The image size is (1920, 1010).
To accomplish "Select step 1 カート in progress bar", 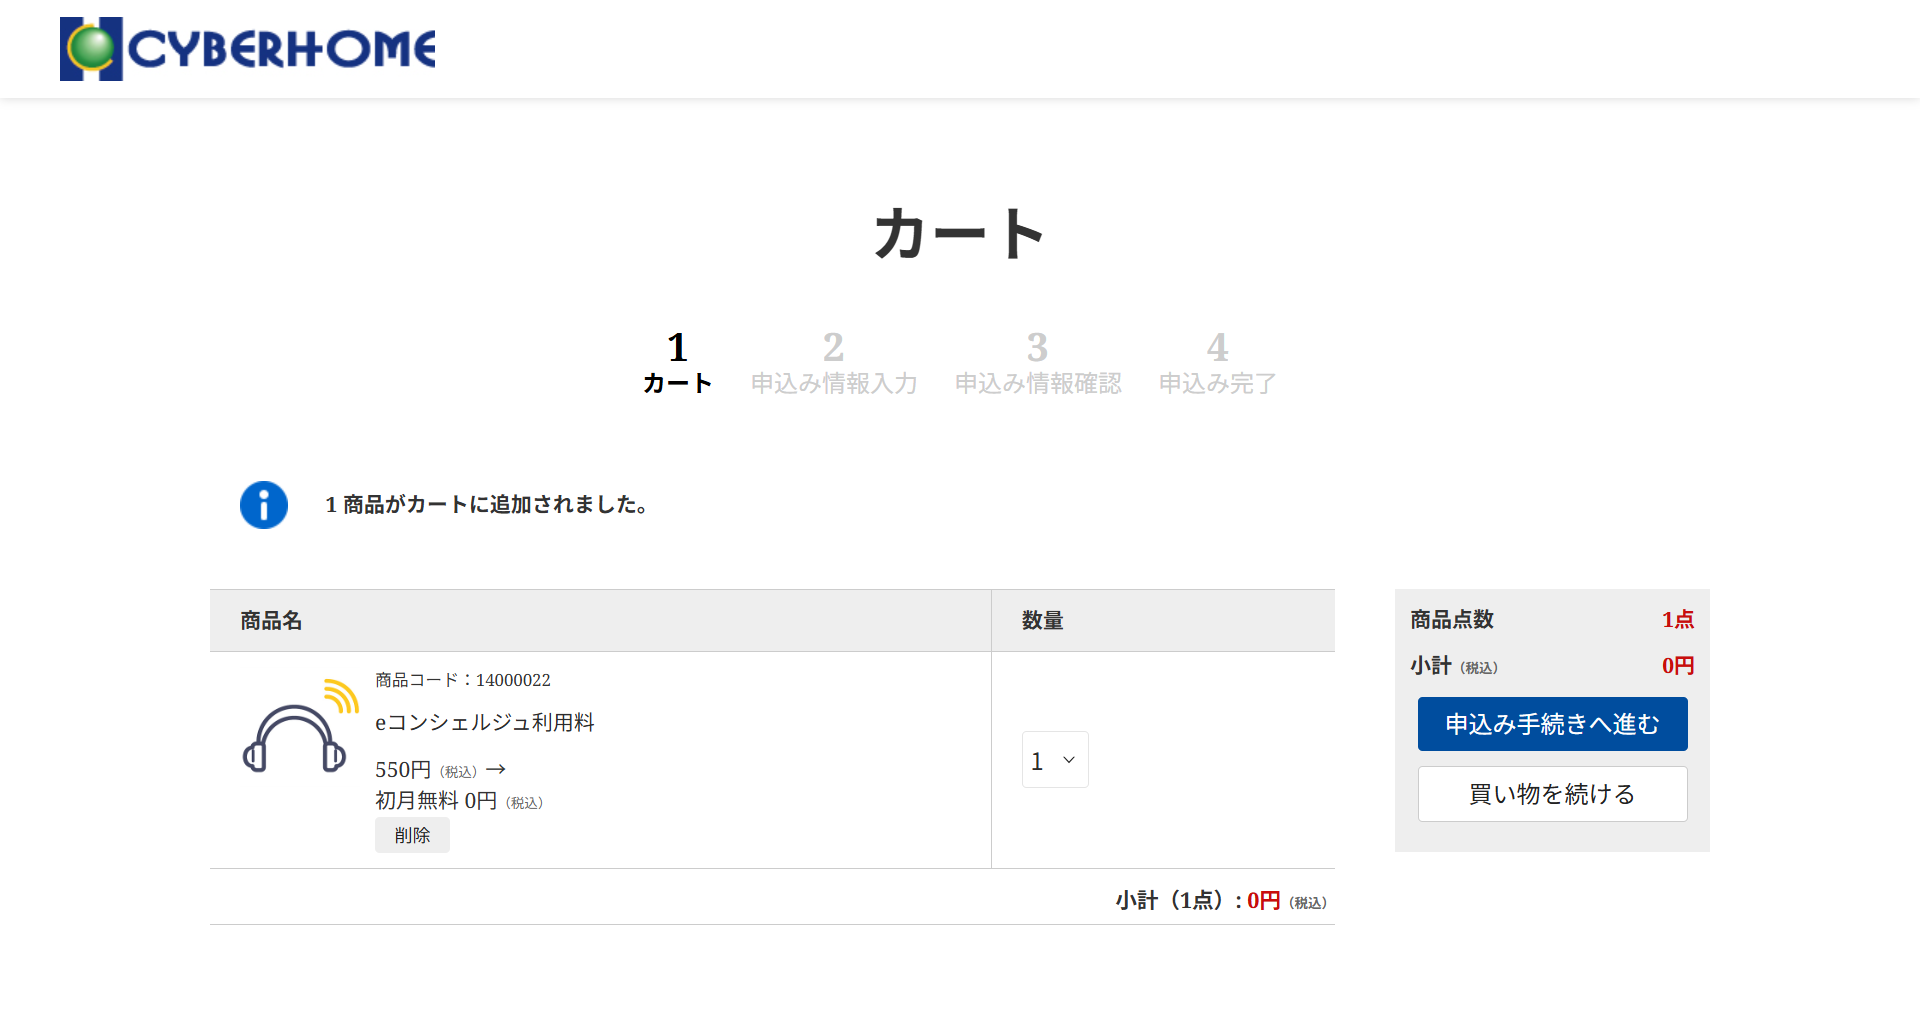I will tap(677, 364).
